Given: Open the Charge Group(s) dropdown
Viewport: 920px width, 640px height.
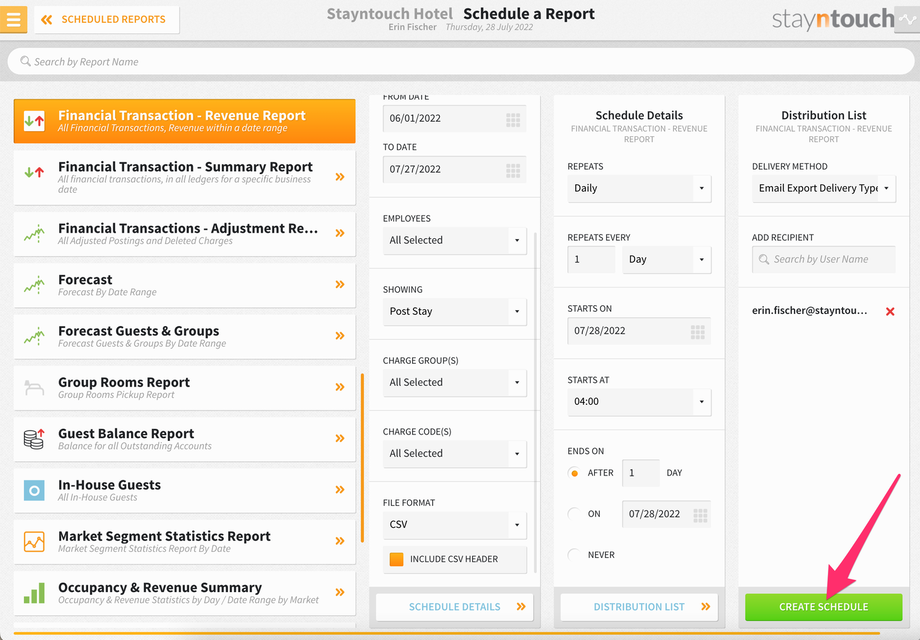Looking at the screenshot, I should tap(455, 382).
